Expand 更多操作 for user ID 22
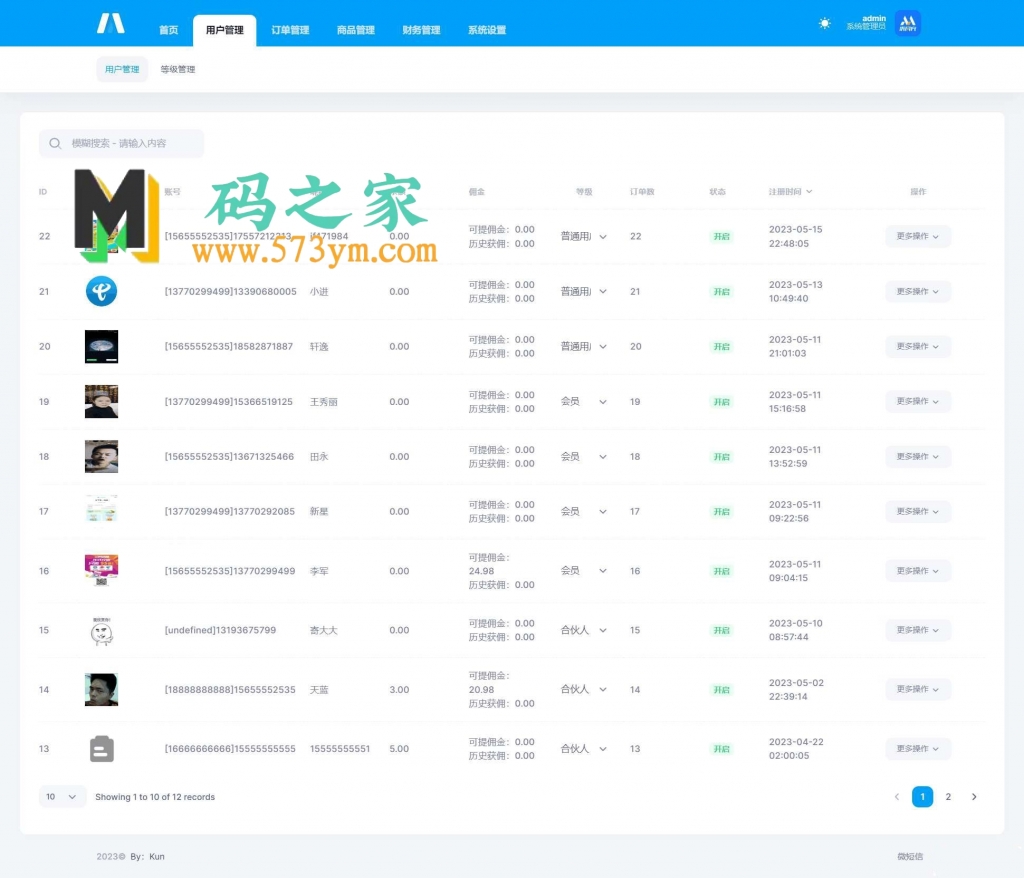The width and height of the screenshot is (1024, 878). tap(918, 236)
